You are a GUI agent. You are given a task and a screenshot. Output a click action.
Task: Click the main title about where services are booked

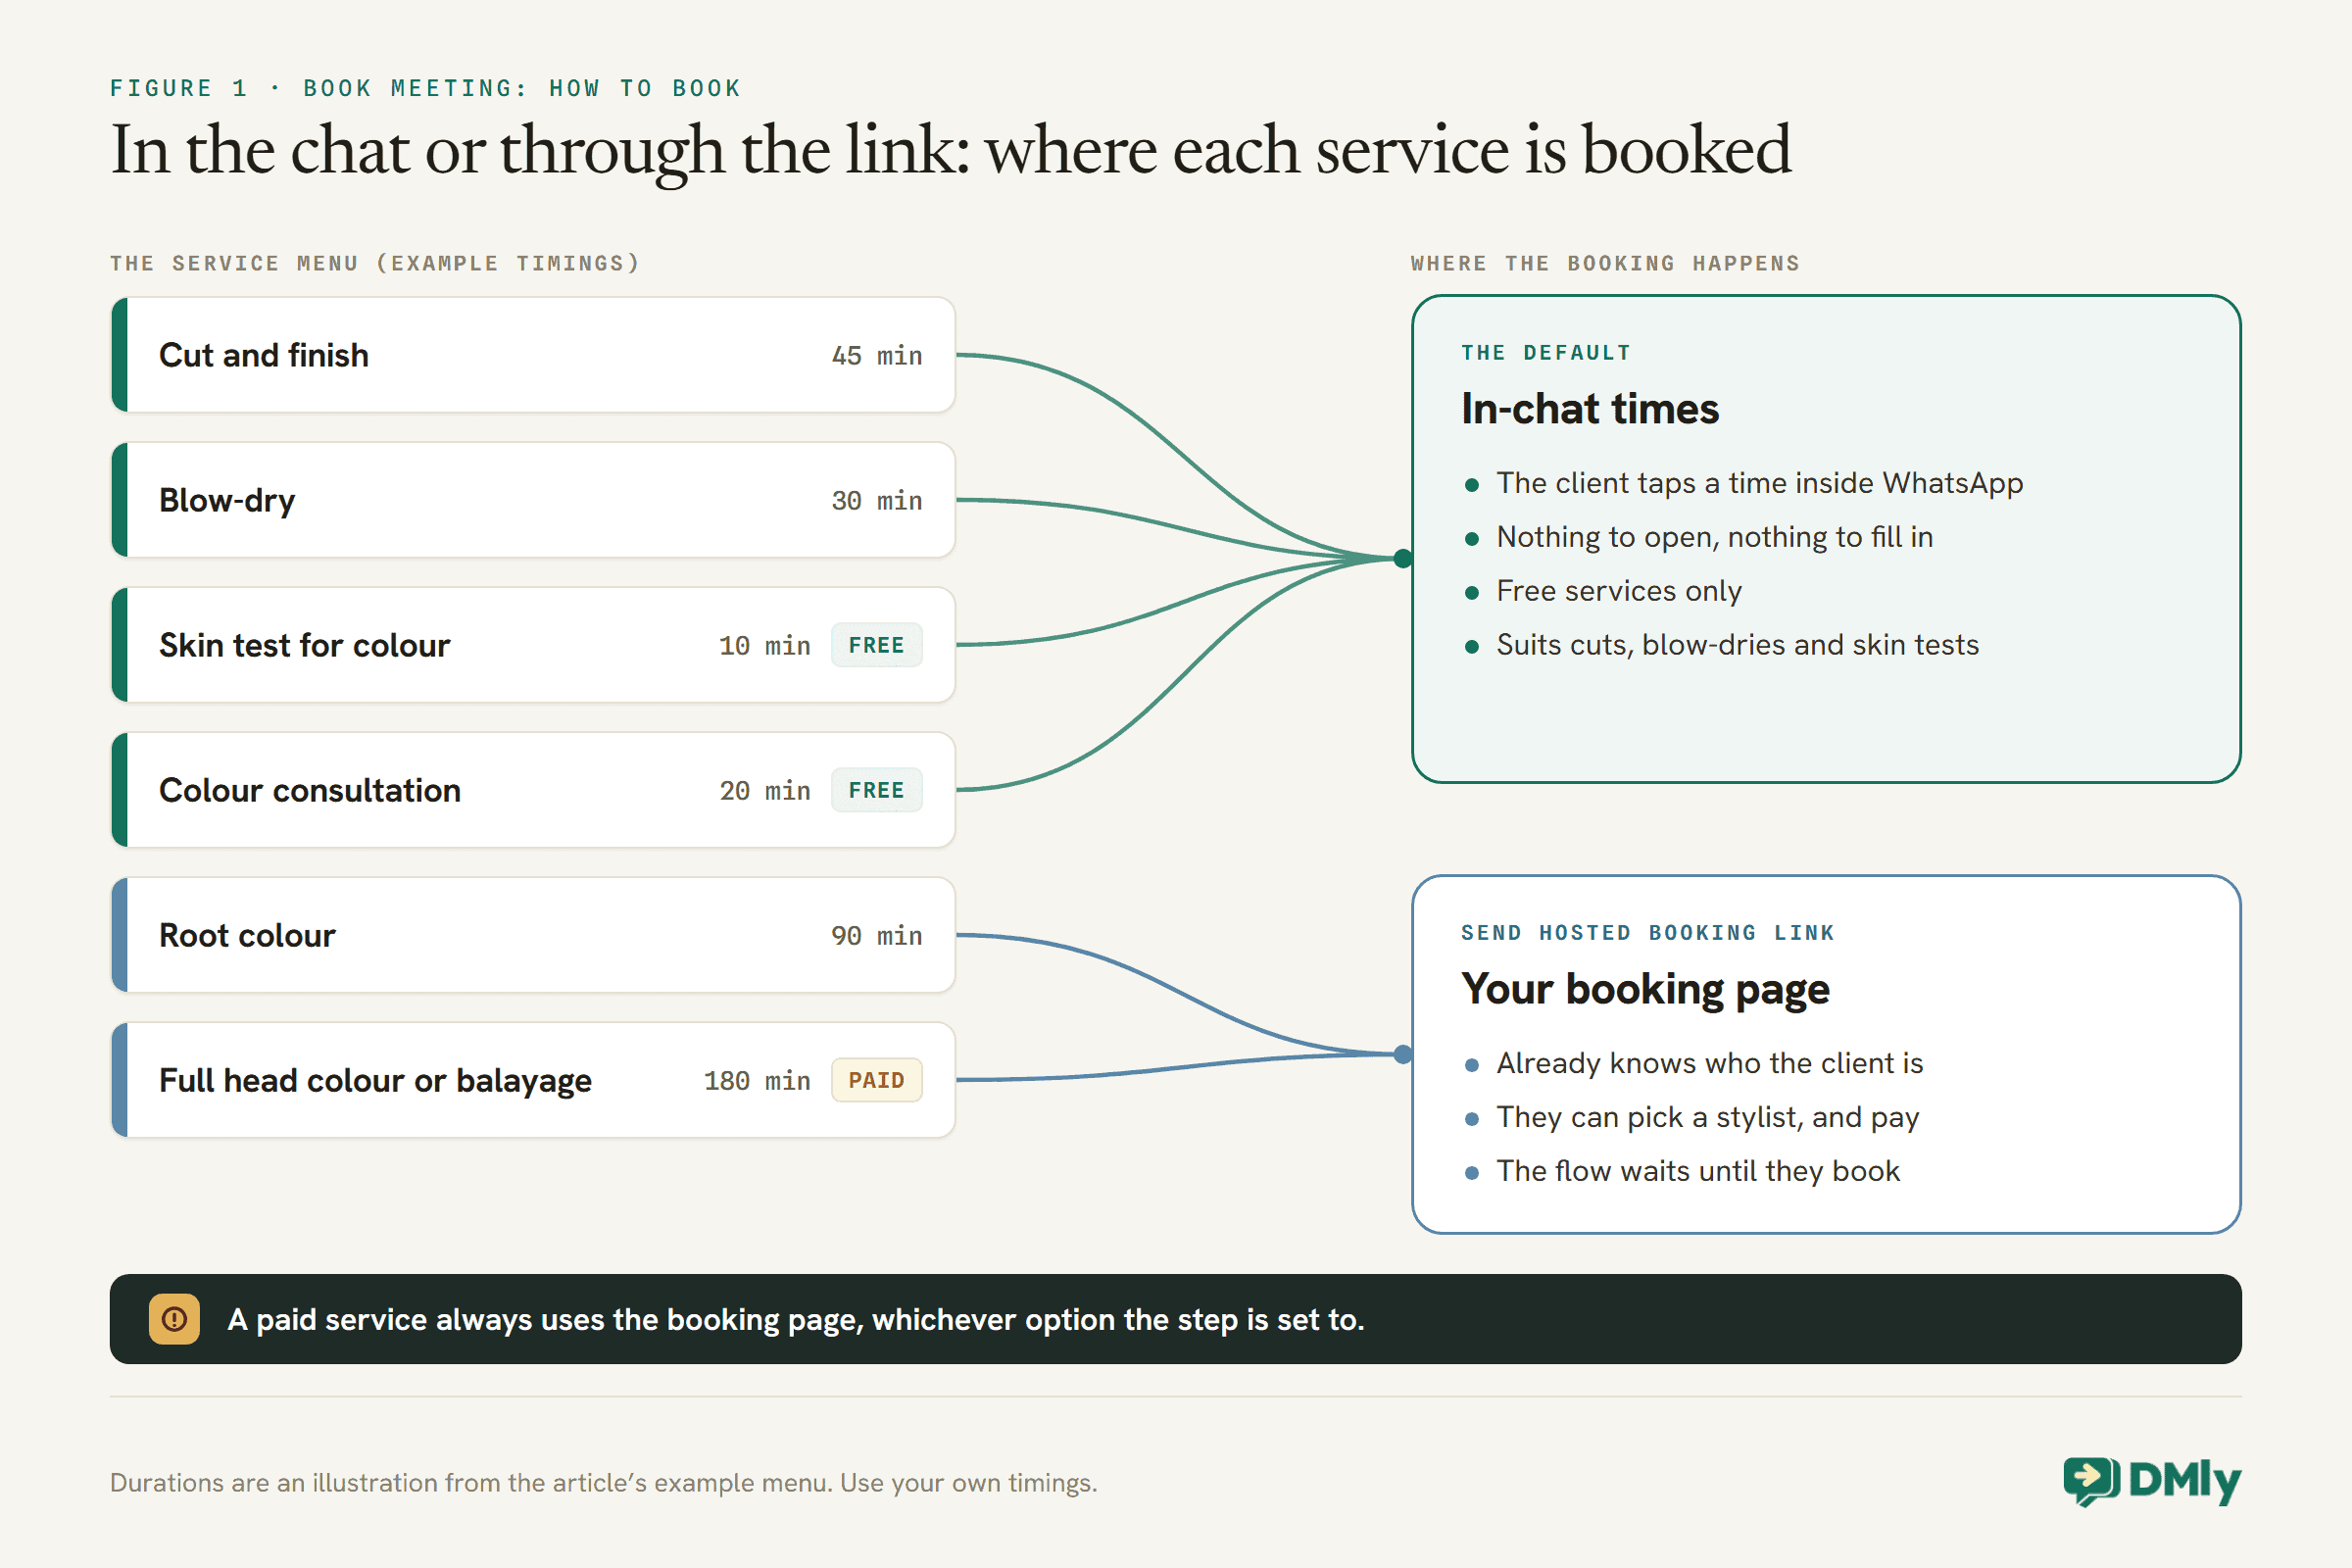pos(950,150)
